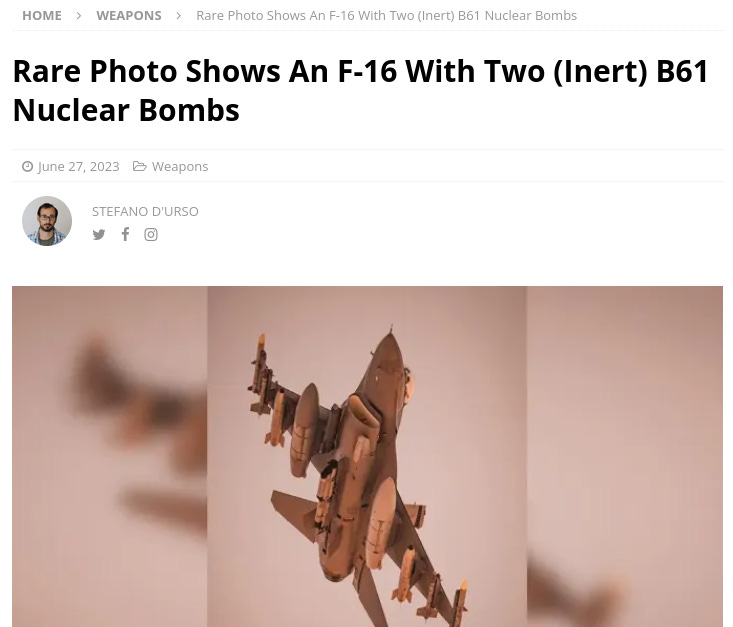The height and width of the screenshot is (627, 733).
Task: Visit STEFANO D'URSO author page
Action: click(x=145, y=211)
